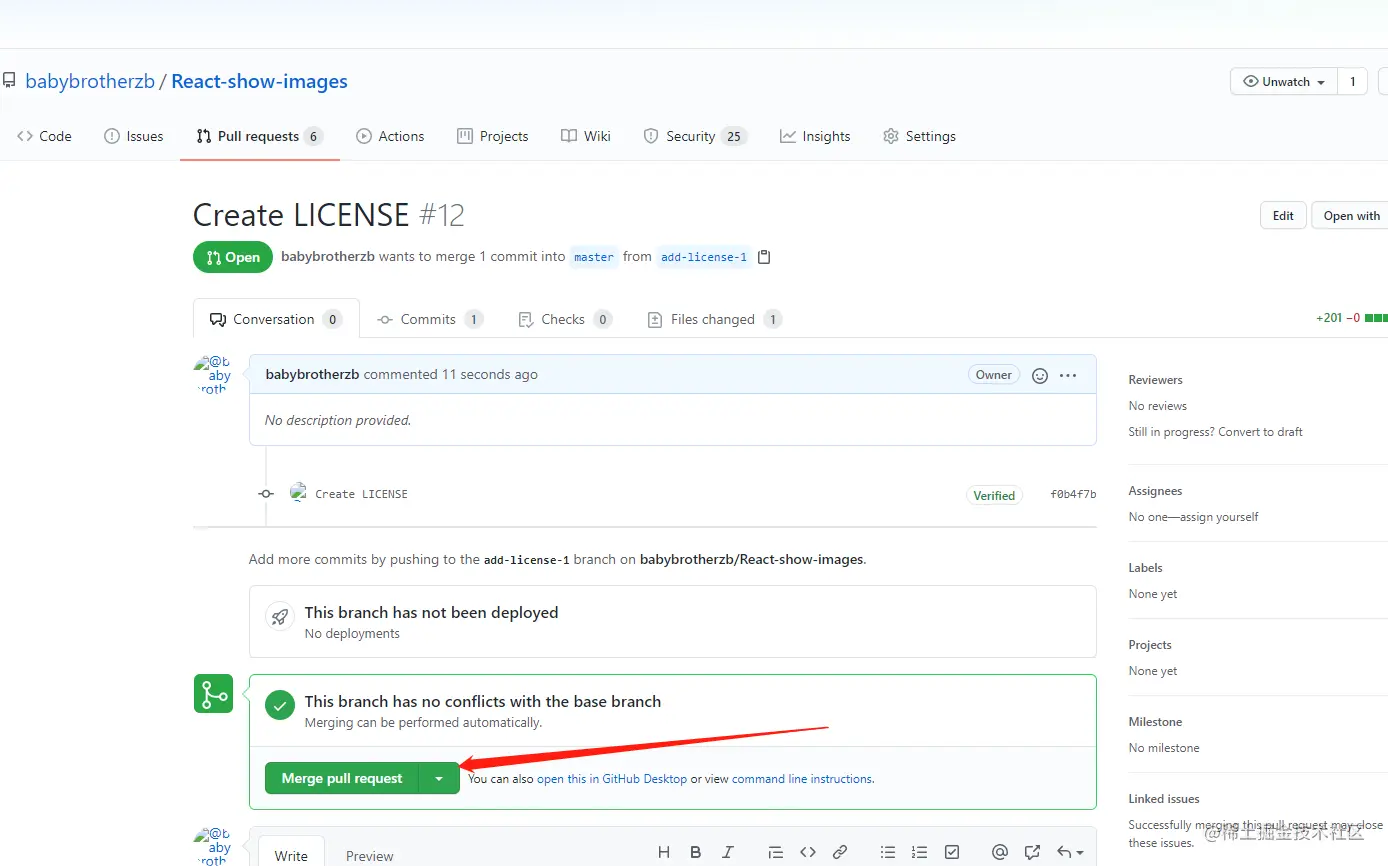Open the babybrotherzb owner link in the repo header

(90, 81)
